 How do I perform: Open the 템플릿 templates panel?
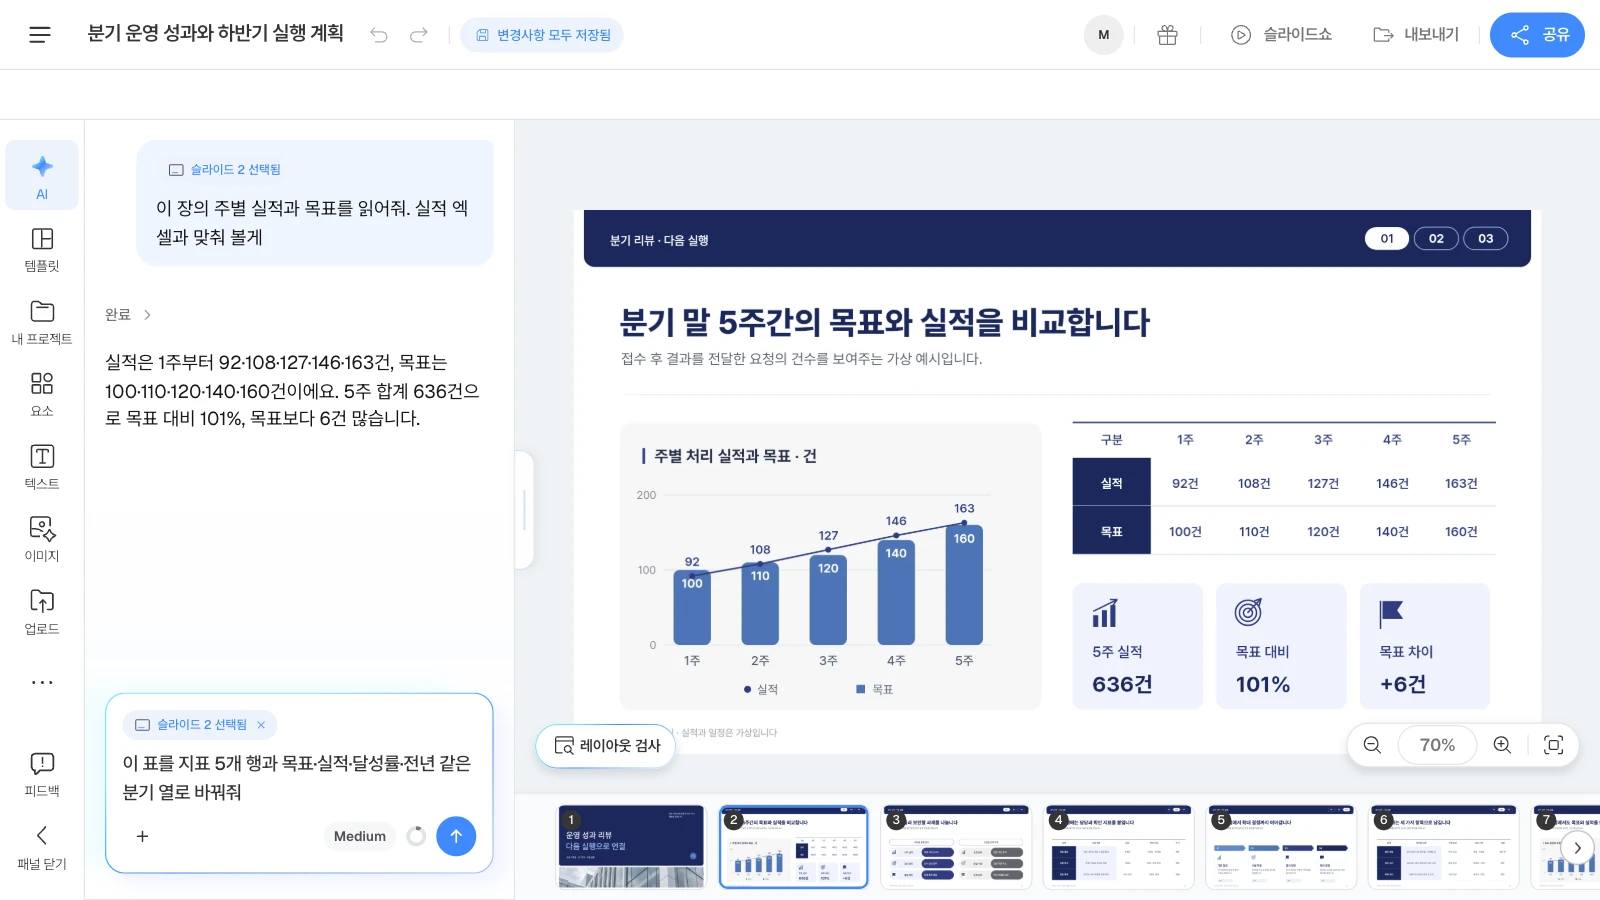[42, 250]
